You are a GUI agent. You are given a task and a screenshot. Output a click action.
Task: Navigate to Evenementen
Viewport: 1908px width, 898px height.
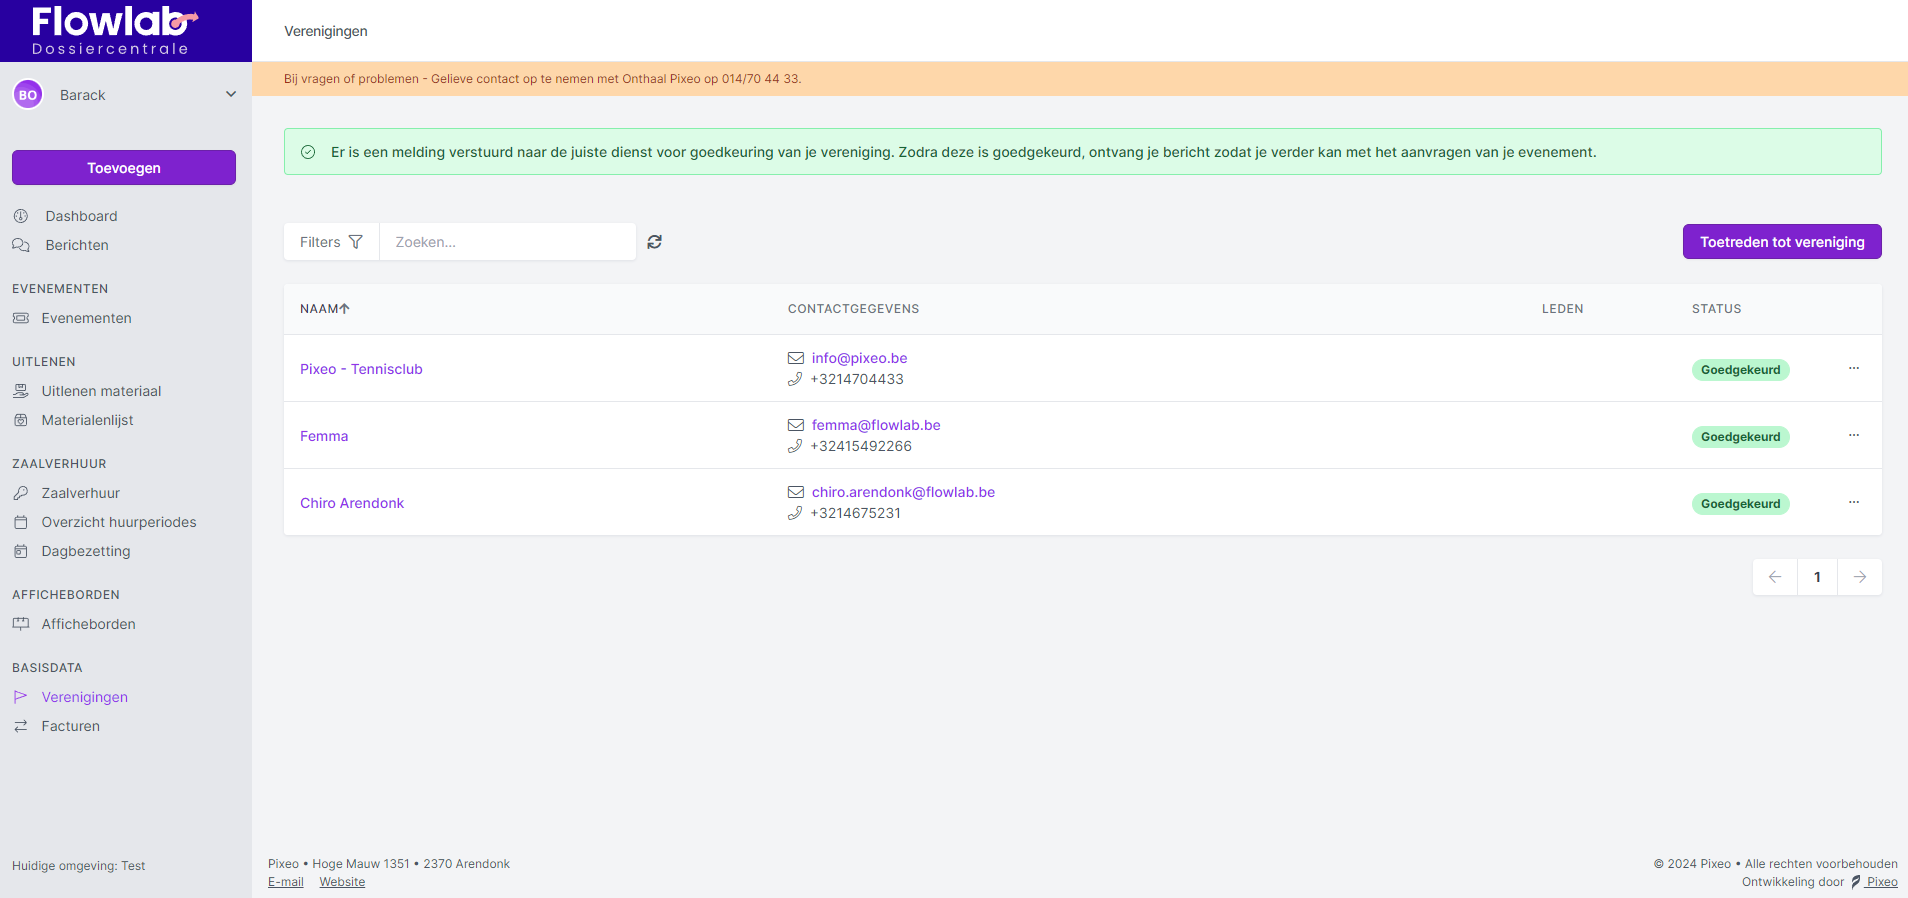(x=86, y=318)
